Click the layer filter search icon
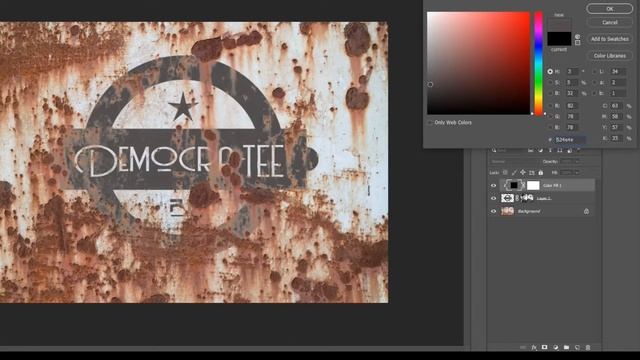The width and height of the screenshot is (640, 360). click(494, 151)
